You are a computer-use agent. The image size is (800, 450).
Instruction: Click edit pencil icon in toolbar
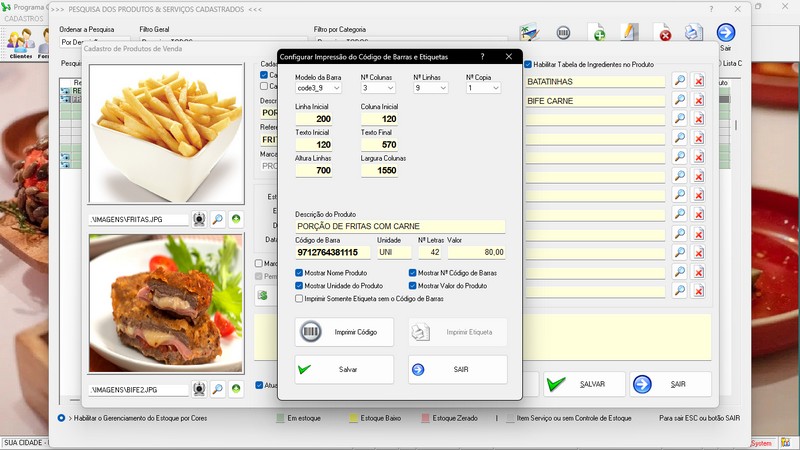pyautogui.click(x=630, y=32)
